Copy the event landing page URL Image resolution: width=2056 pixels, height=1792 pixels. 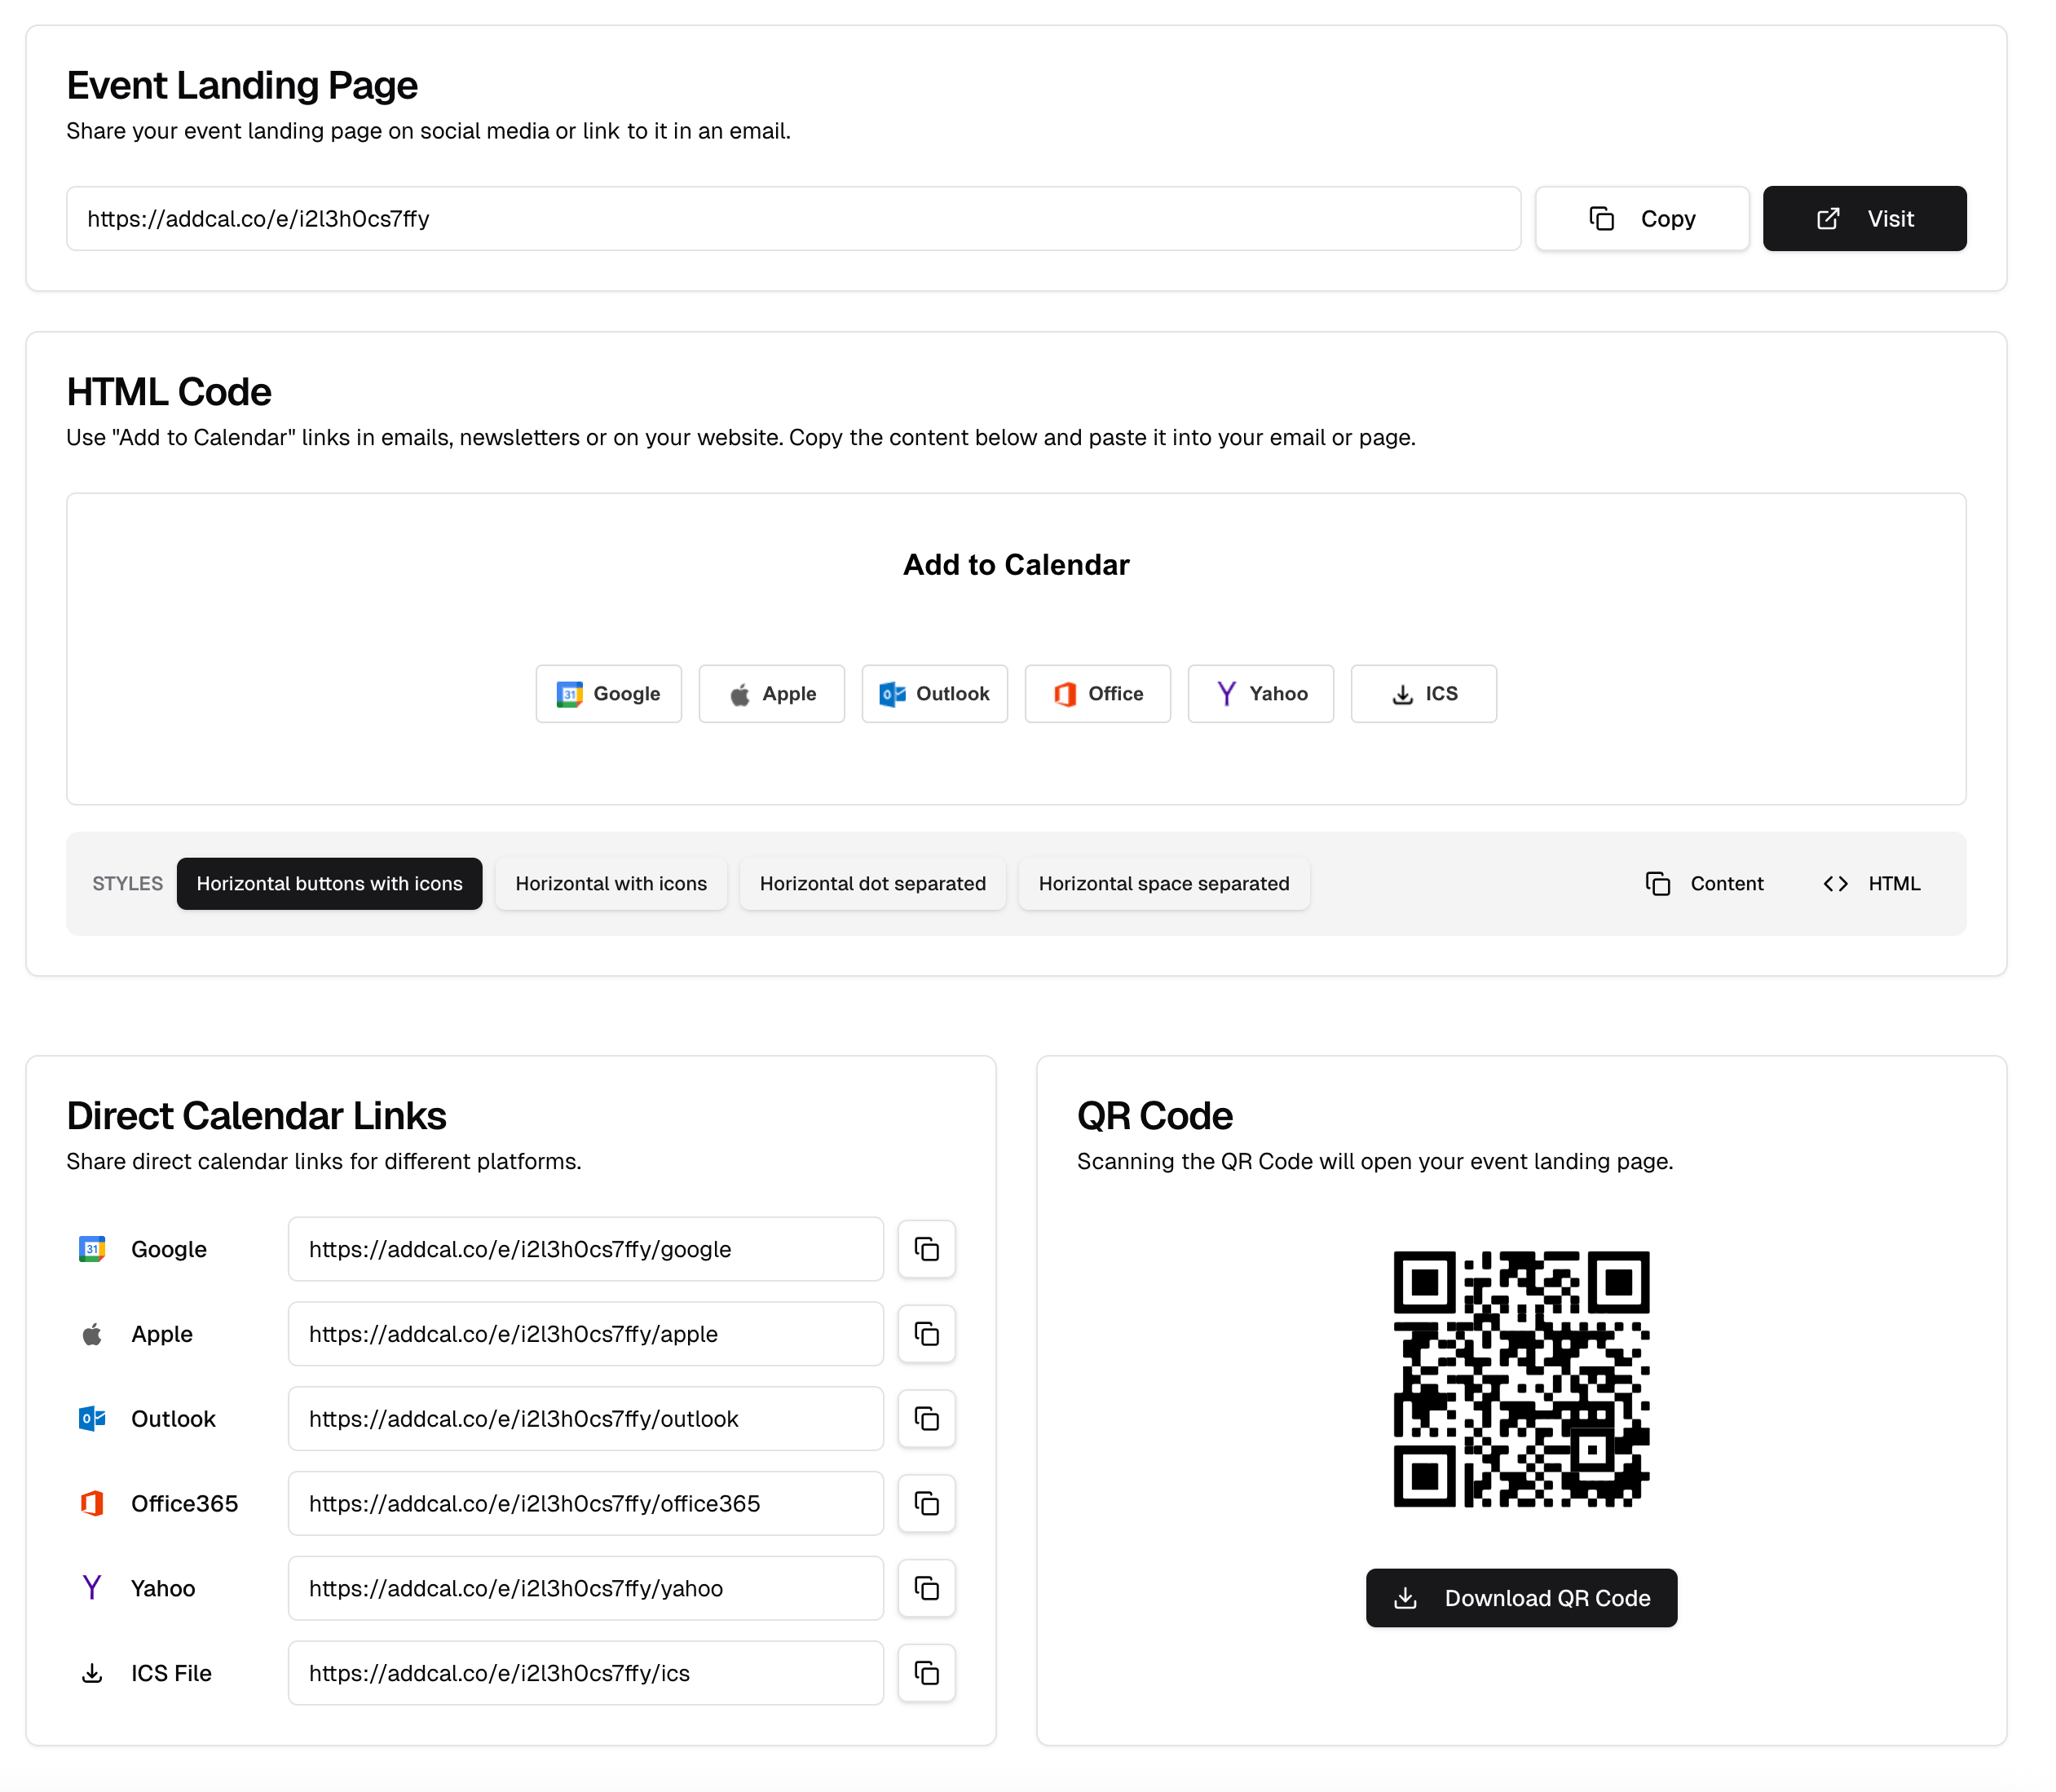(x=1641, y=218)
